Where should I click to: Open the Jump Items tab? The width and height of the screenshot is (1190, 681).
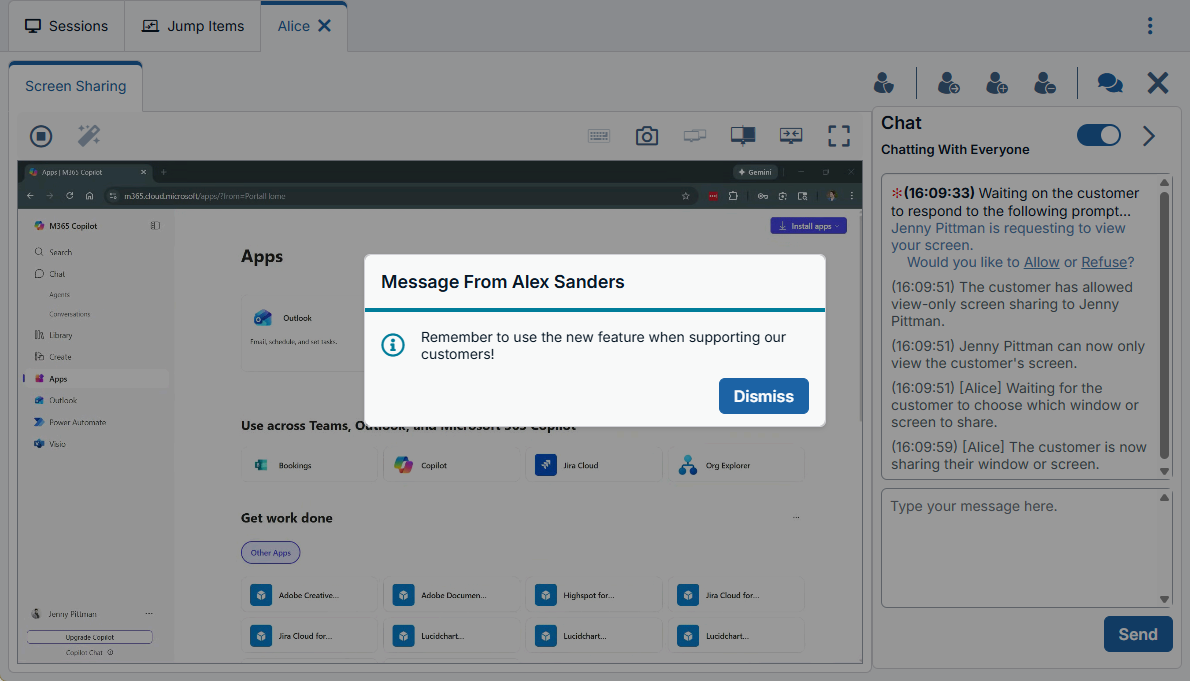(x=193, y=26)
